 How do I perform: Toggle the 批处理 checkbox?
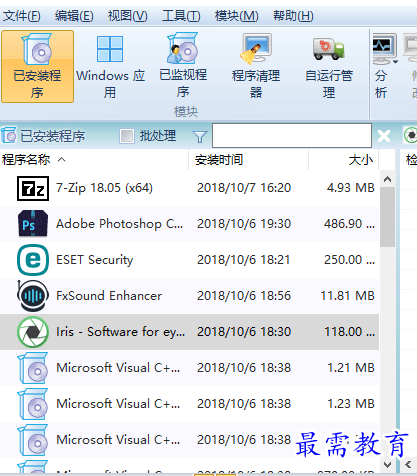[127, 136]
